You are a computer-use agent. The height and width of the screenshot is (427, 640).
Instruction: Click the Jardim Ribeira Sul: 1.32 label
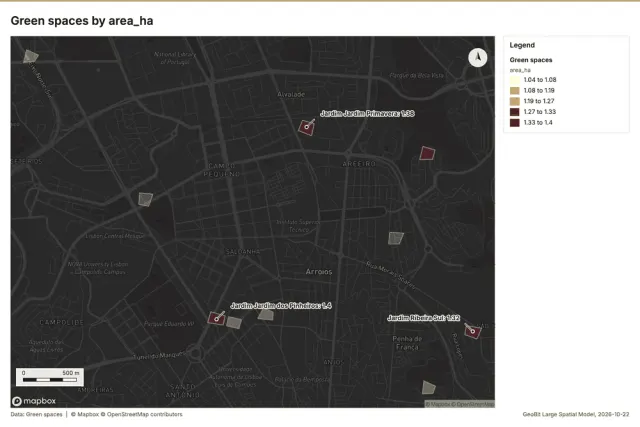[x=424, y=318]
